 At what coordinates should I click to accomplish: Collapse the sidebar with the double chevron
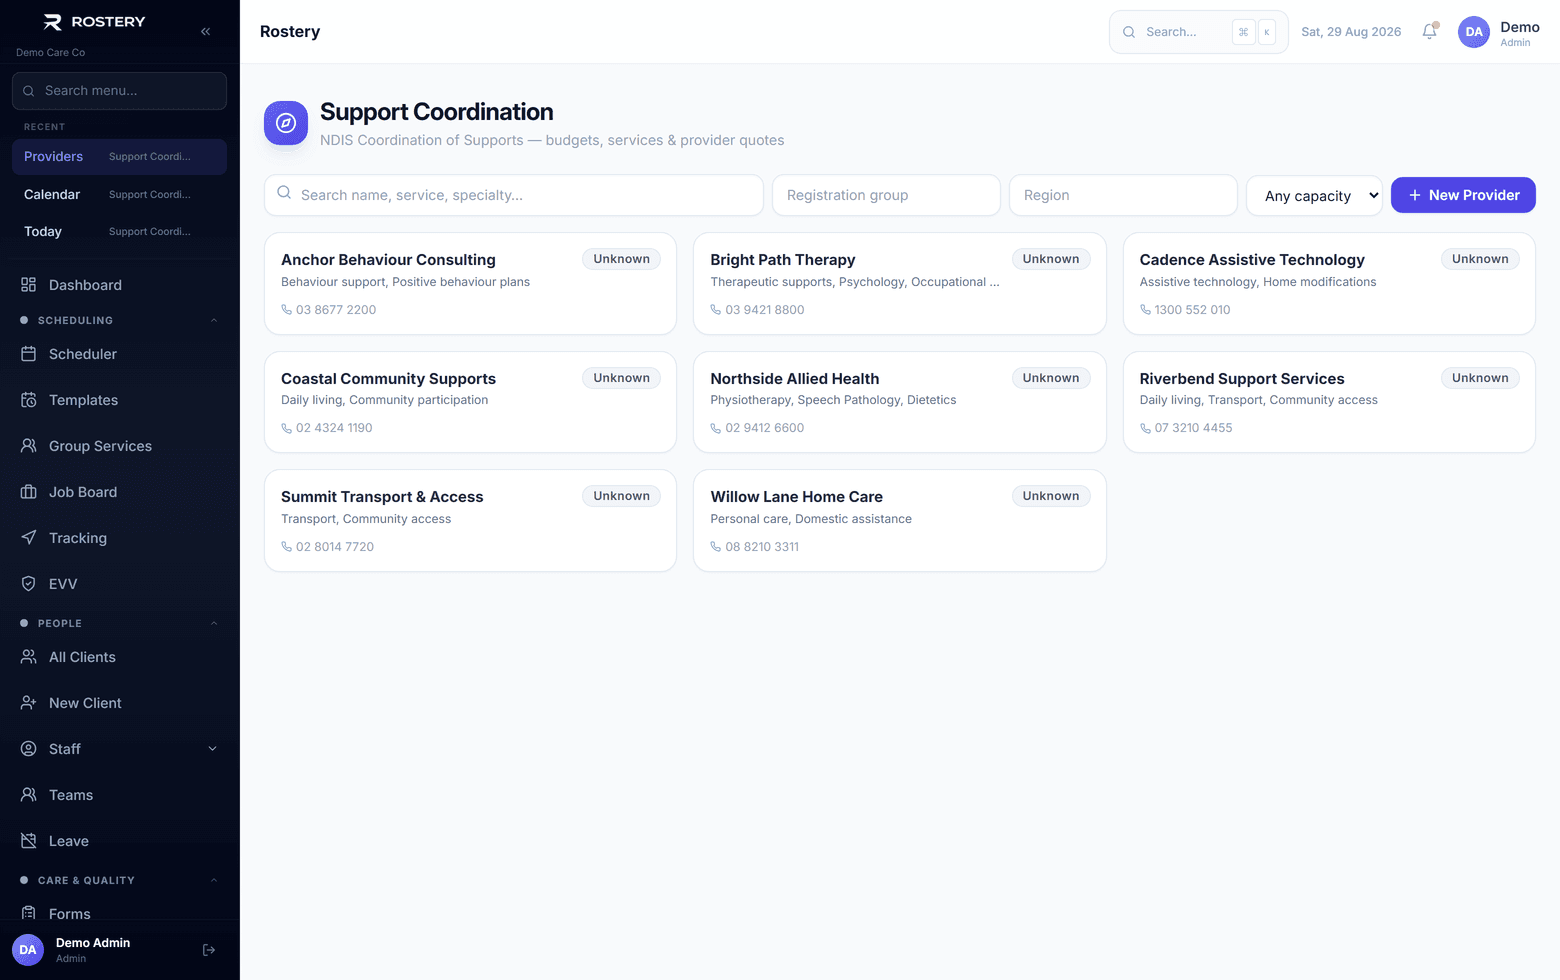[x=205, y=31]
